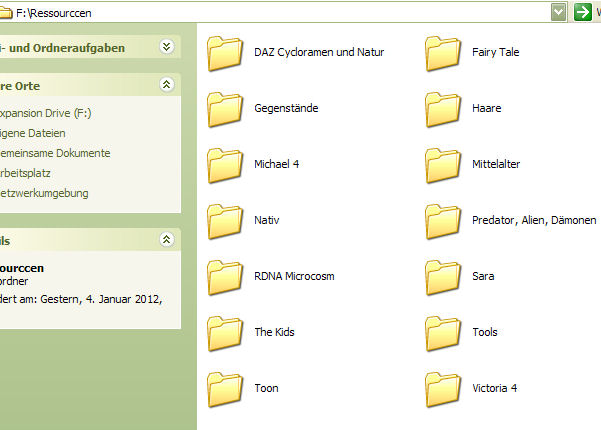This screenshot has height=430, width=601.
Task: Click the Tools folder icon
Action: point(443,333)
